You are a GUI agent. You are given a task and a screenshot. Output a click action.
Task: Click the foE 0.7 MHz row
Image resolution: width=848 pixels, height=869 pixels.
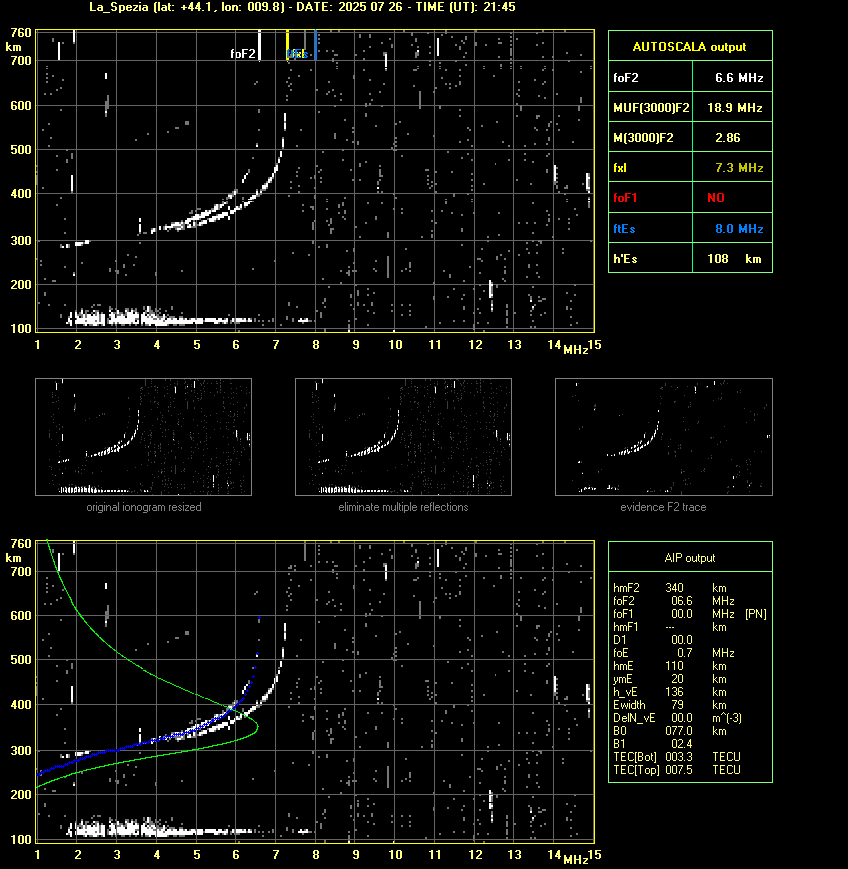coord(674,653)
